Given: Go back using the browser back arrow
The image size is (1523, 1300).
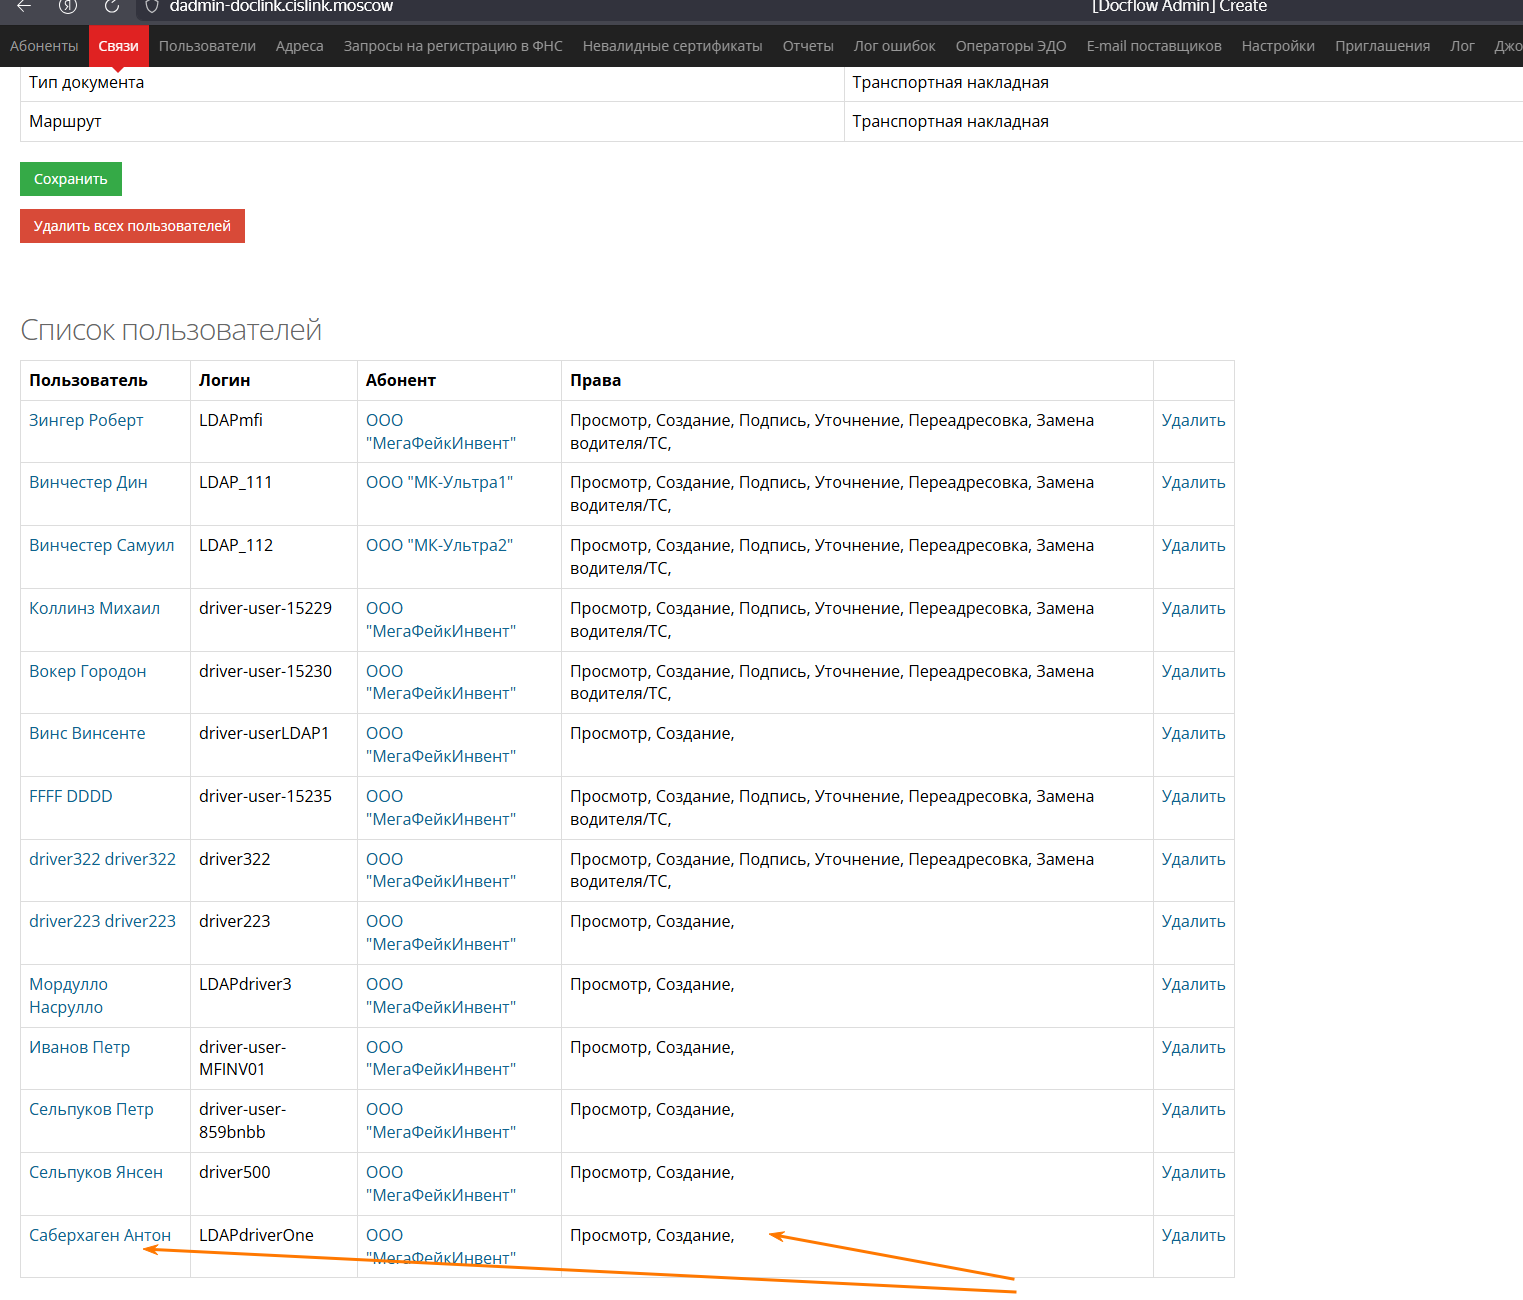Looking at the screenshot, I should [24, 6].
